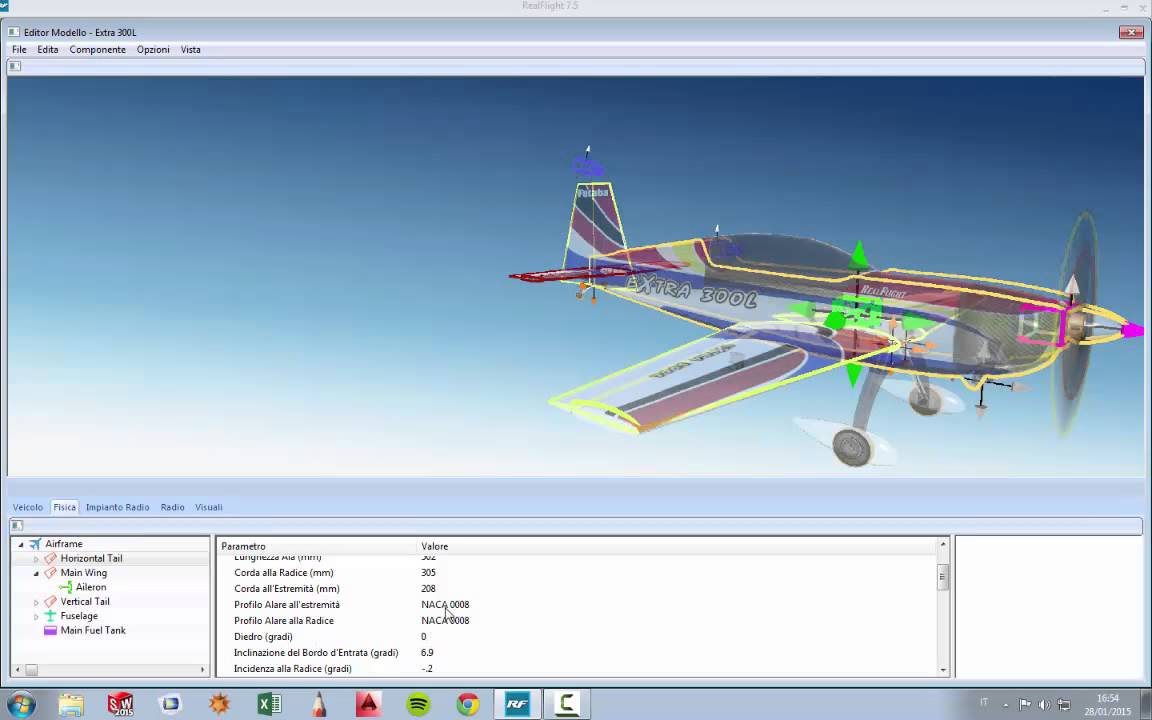
Task: Select Profilo Alare all'estremità parameter
Action: [287, 605]
